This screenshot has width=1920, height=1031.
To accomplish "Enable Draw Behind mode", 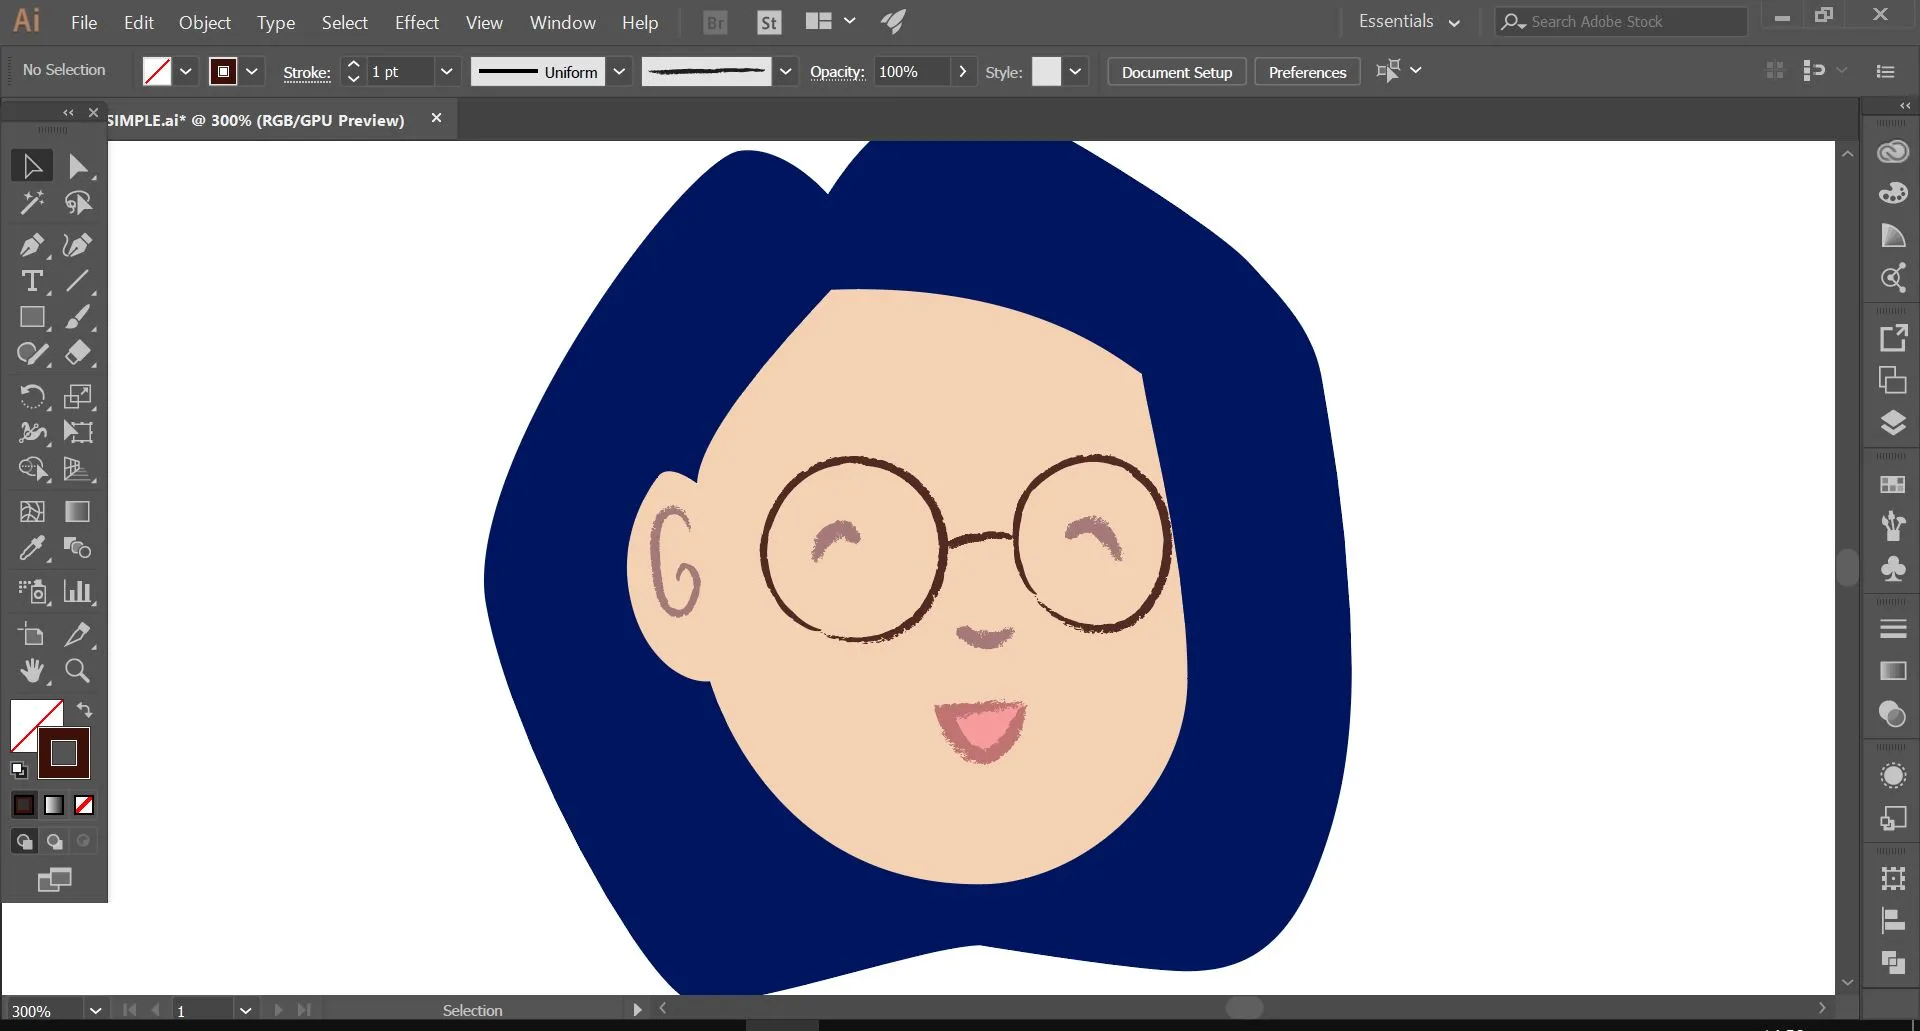I will [54, 842].
